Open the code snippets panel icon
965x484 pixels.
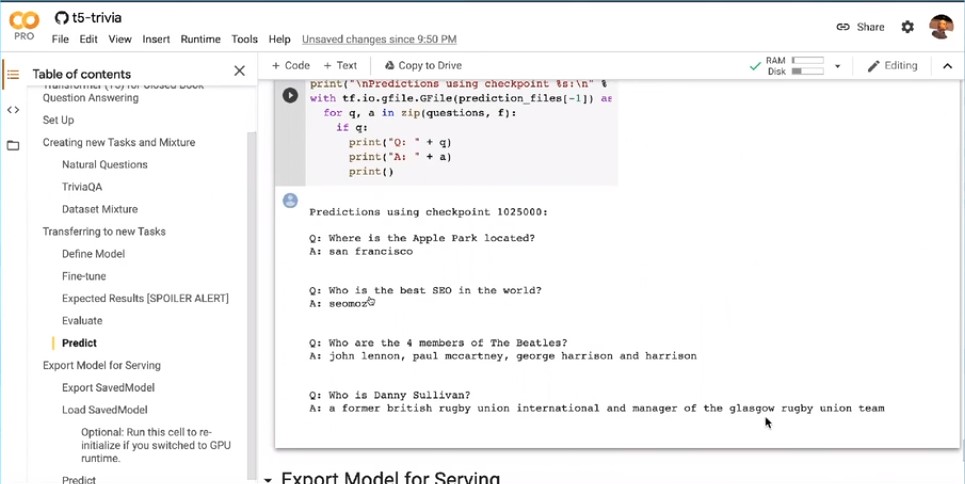13,110
